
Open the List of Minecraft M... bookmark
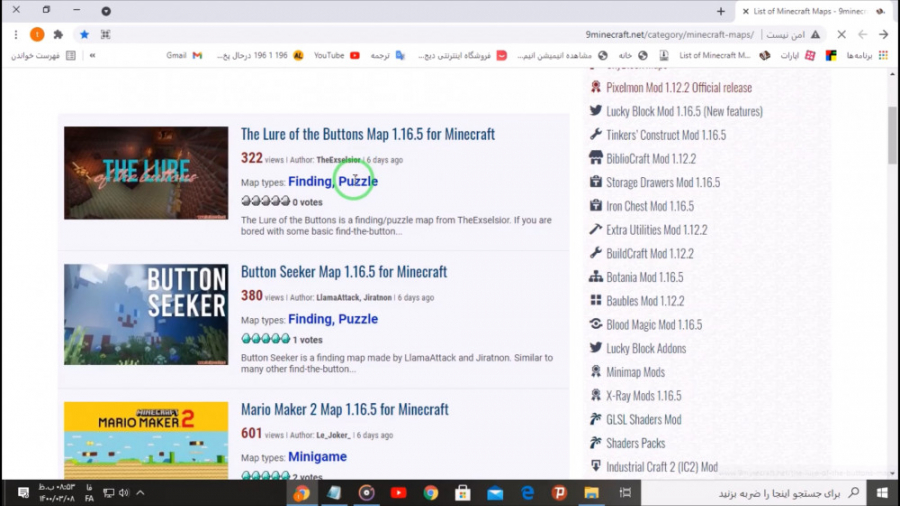[724, 55]
